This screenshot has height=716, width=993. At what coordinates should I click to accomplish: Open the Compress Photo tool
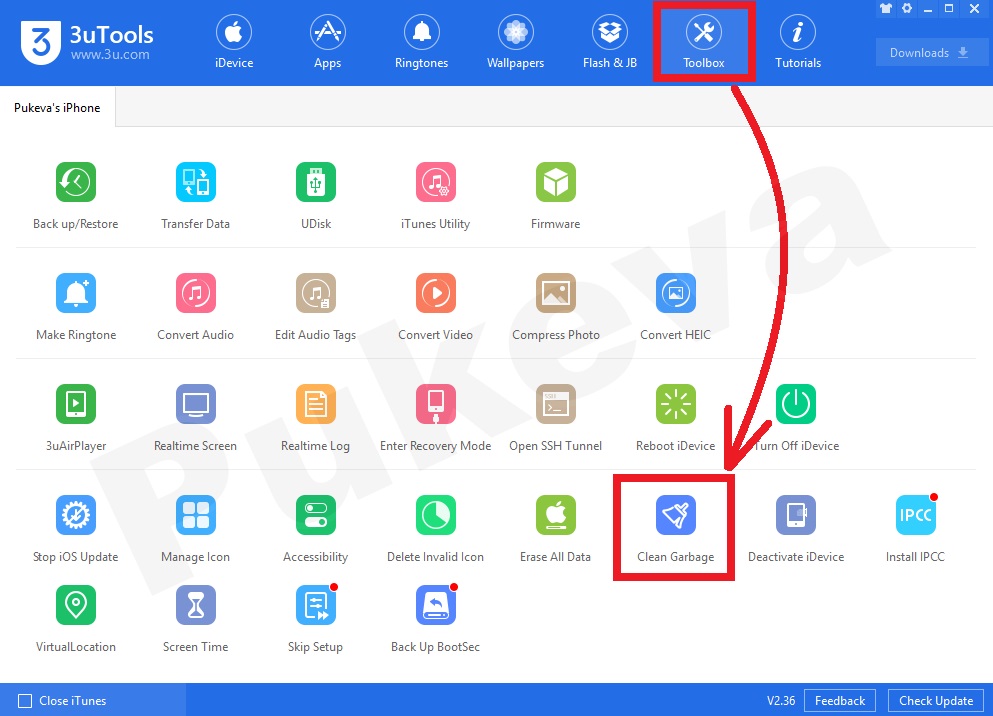[x=555, y=293]
